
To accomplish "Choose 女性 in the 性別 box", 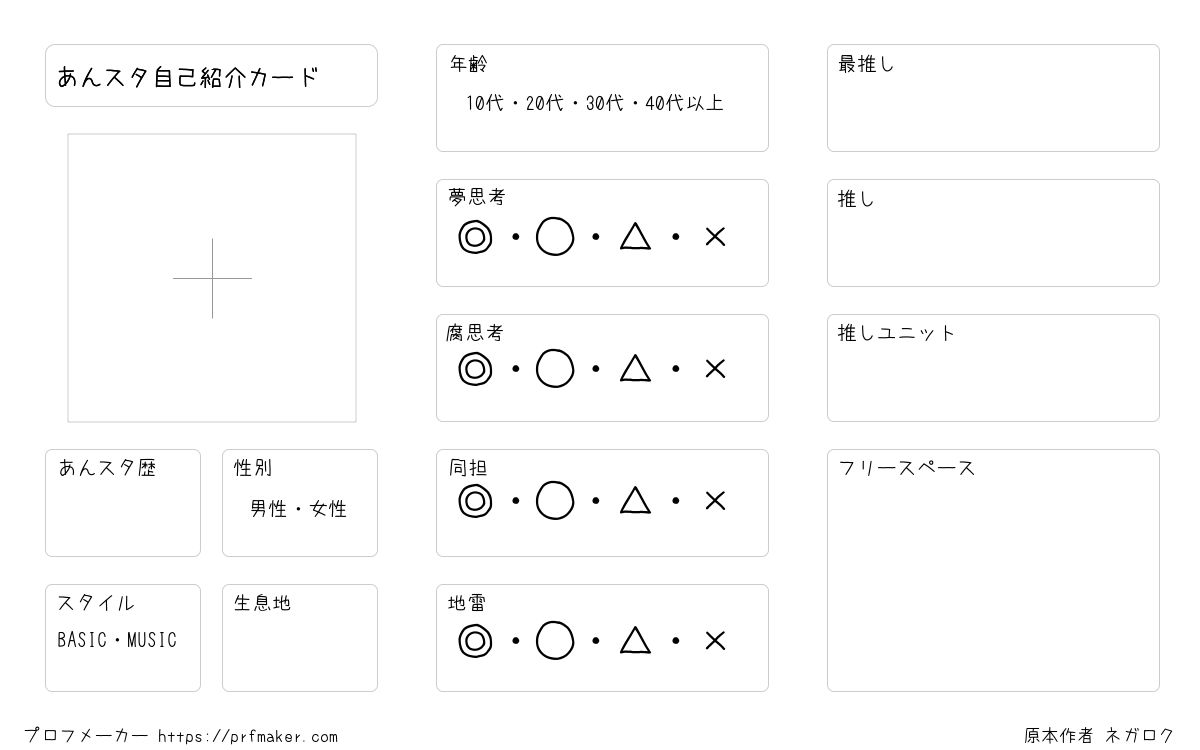I will (x=329, y=509).
